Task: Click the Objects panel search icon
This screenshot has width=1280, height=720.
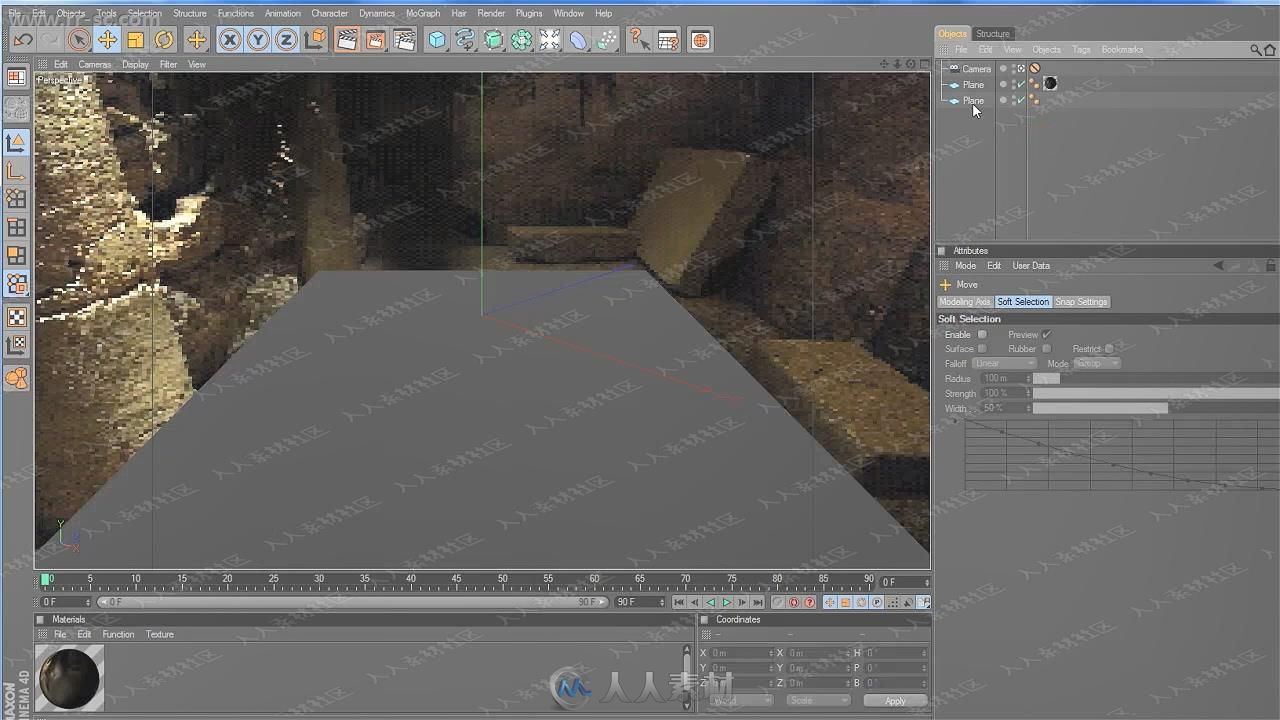Action: tap(1256, 49)
